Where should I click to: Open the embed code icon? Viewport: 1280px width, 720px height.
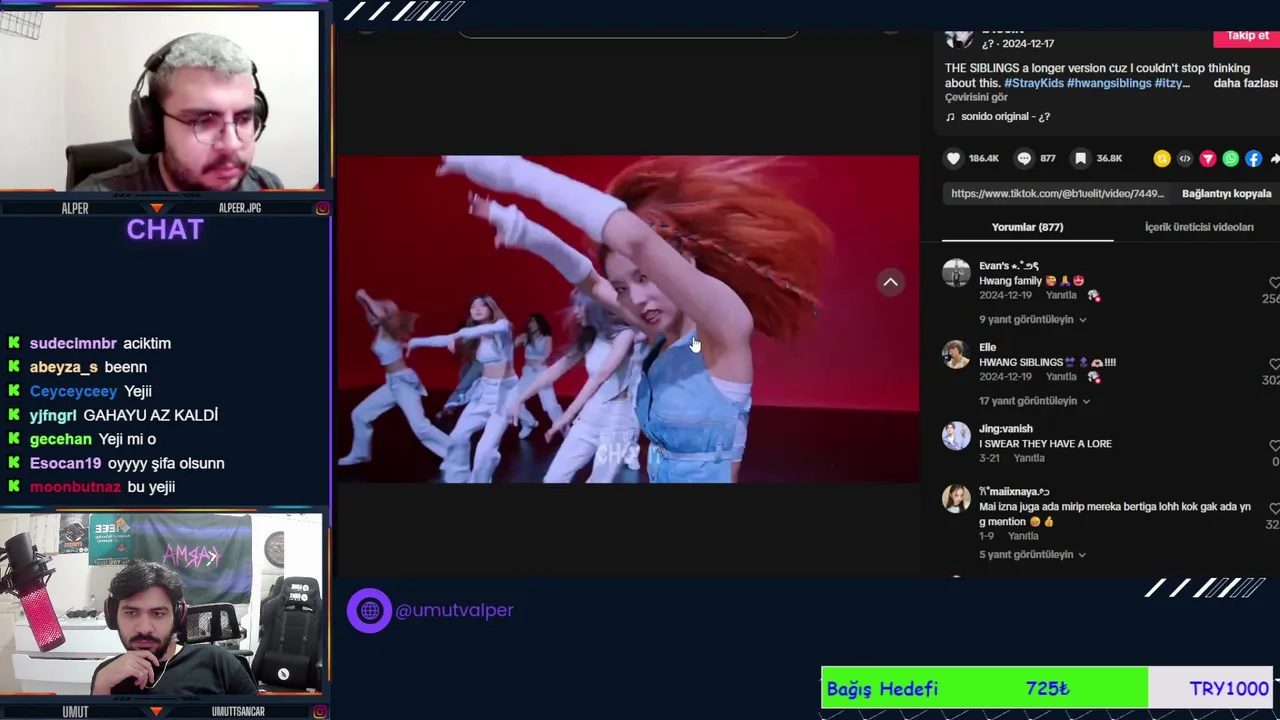coord(1184,158)
